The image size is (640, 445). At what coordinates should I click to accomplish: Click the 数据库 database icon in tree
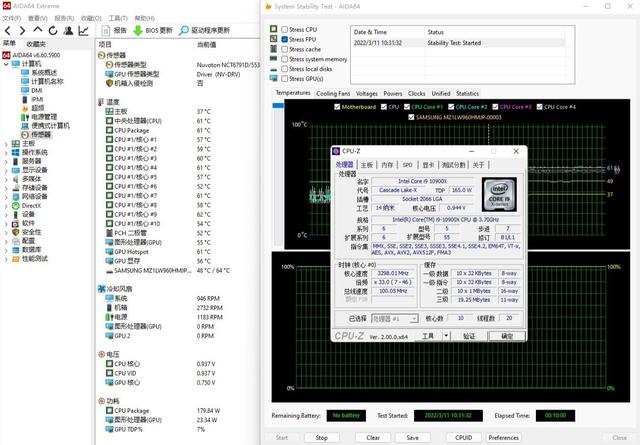point(16,250)
